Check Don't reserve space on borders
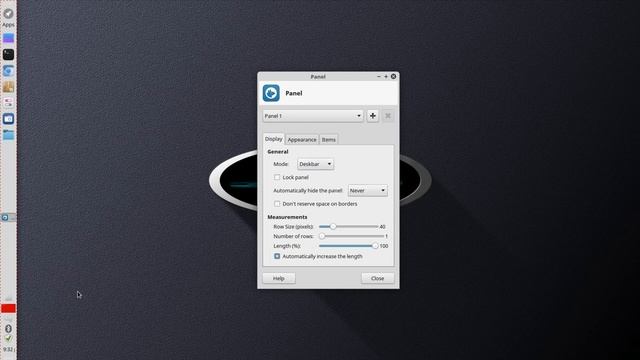Image resolution: width=640 pixels, height=360 pixels. 277,204
